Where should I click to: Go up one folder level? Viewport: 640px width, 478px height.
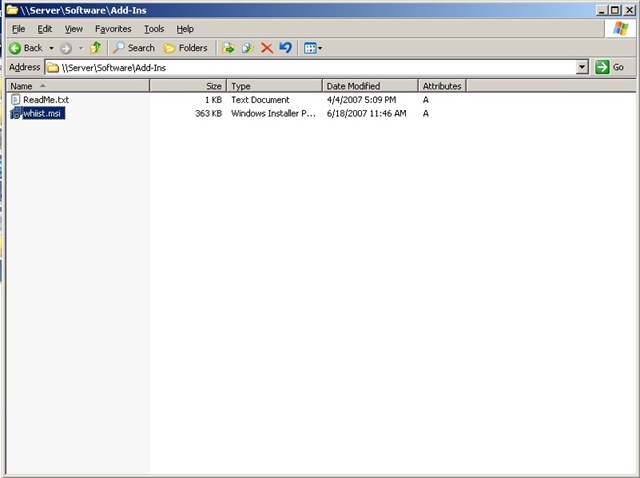click(96, 48)
